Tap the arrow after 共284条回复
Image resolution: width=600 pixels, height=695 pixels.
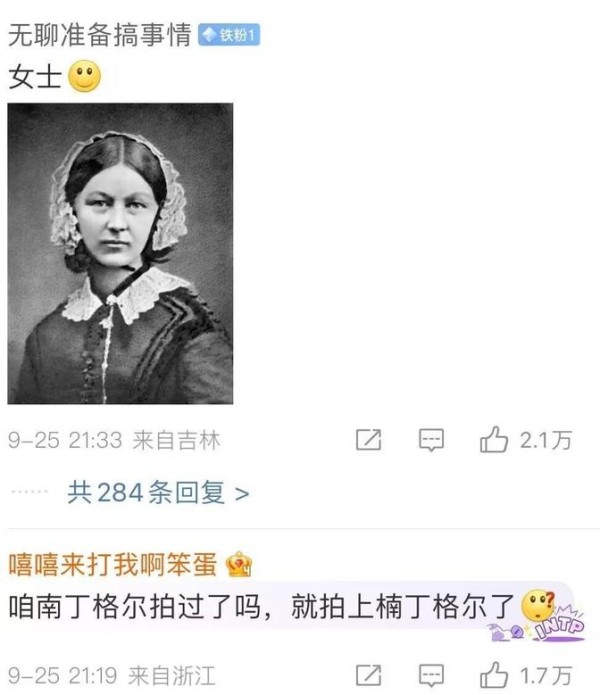coord(242,493)
